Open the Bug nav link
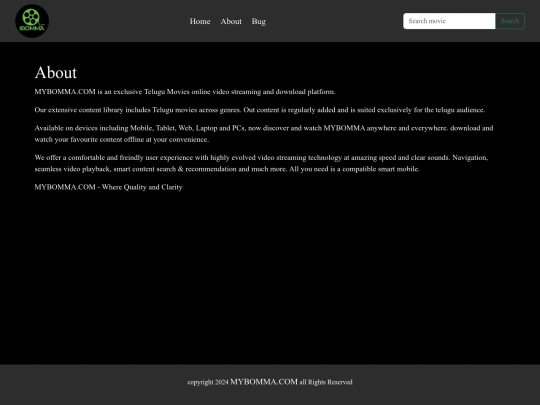 pyautogui.click(x=259, y=21)
